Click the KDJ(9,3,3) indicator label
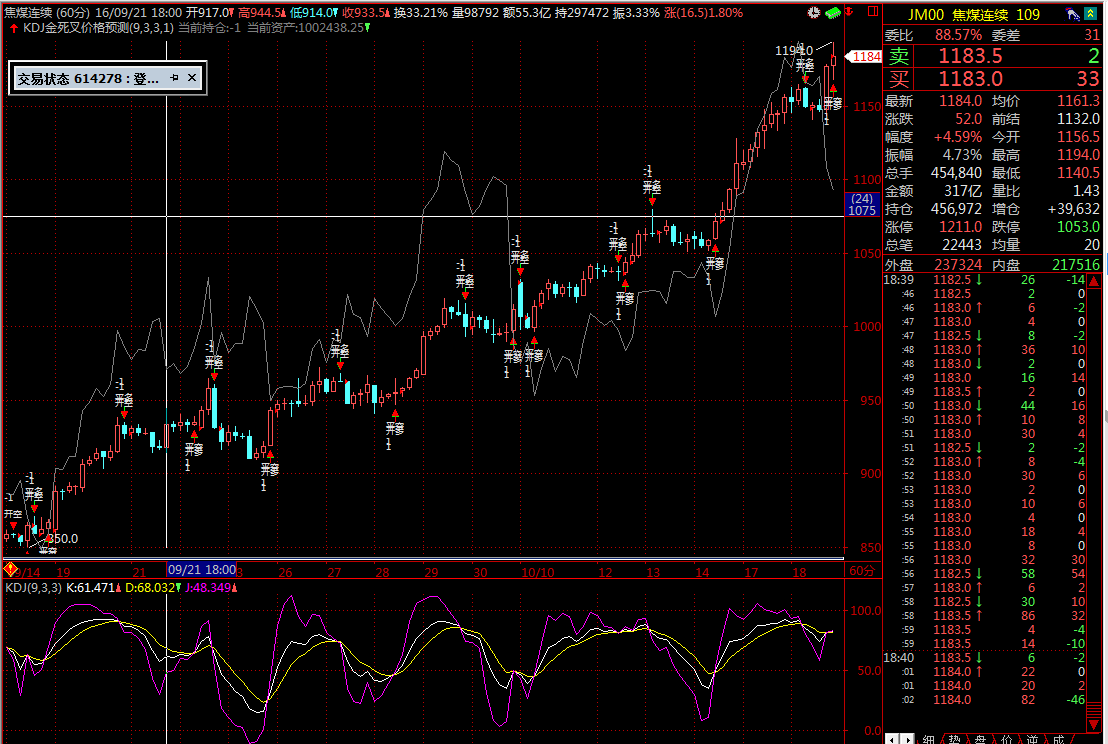This screenshot has height=744, width=1108. (x=34, y=587)
